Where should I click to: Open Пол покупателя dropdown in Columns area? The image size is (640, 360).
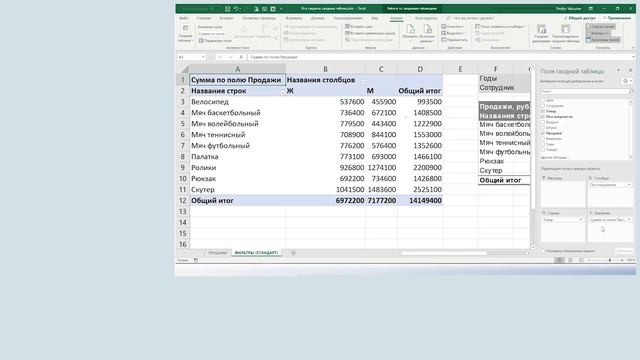pyautogui.click(x=629, y=185)
